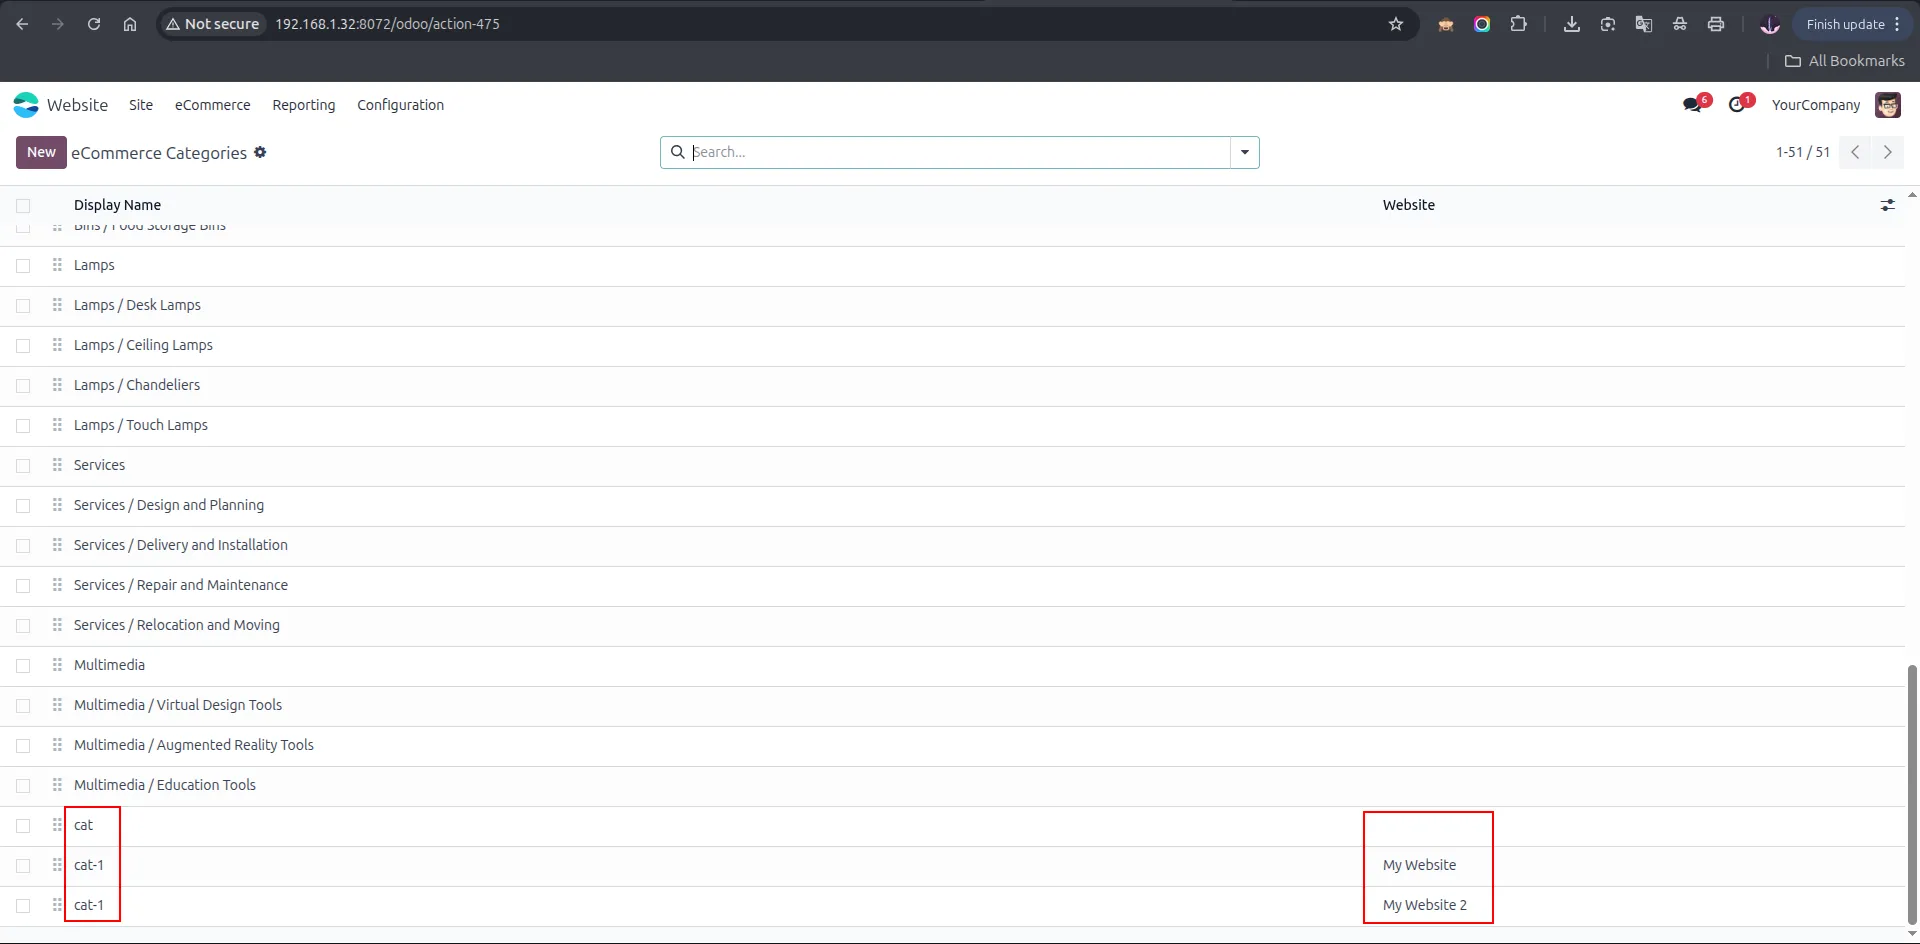Open the eCommerce menu
The height and width of the screenshot is (944, 1920).
point(213,105)
